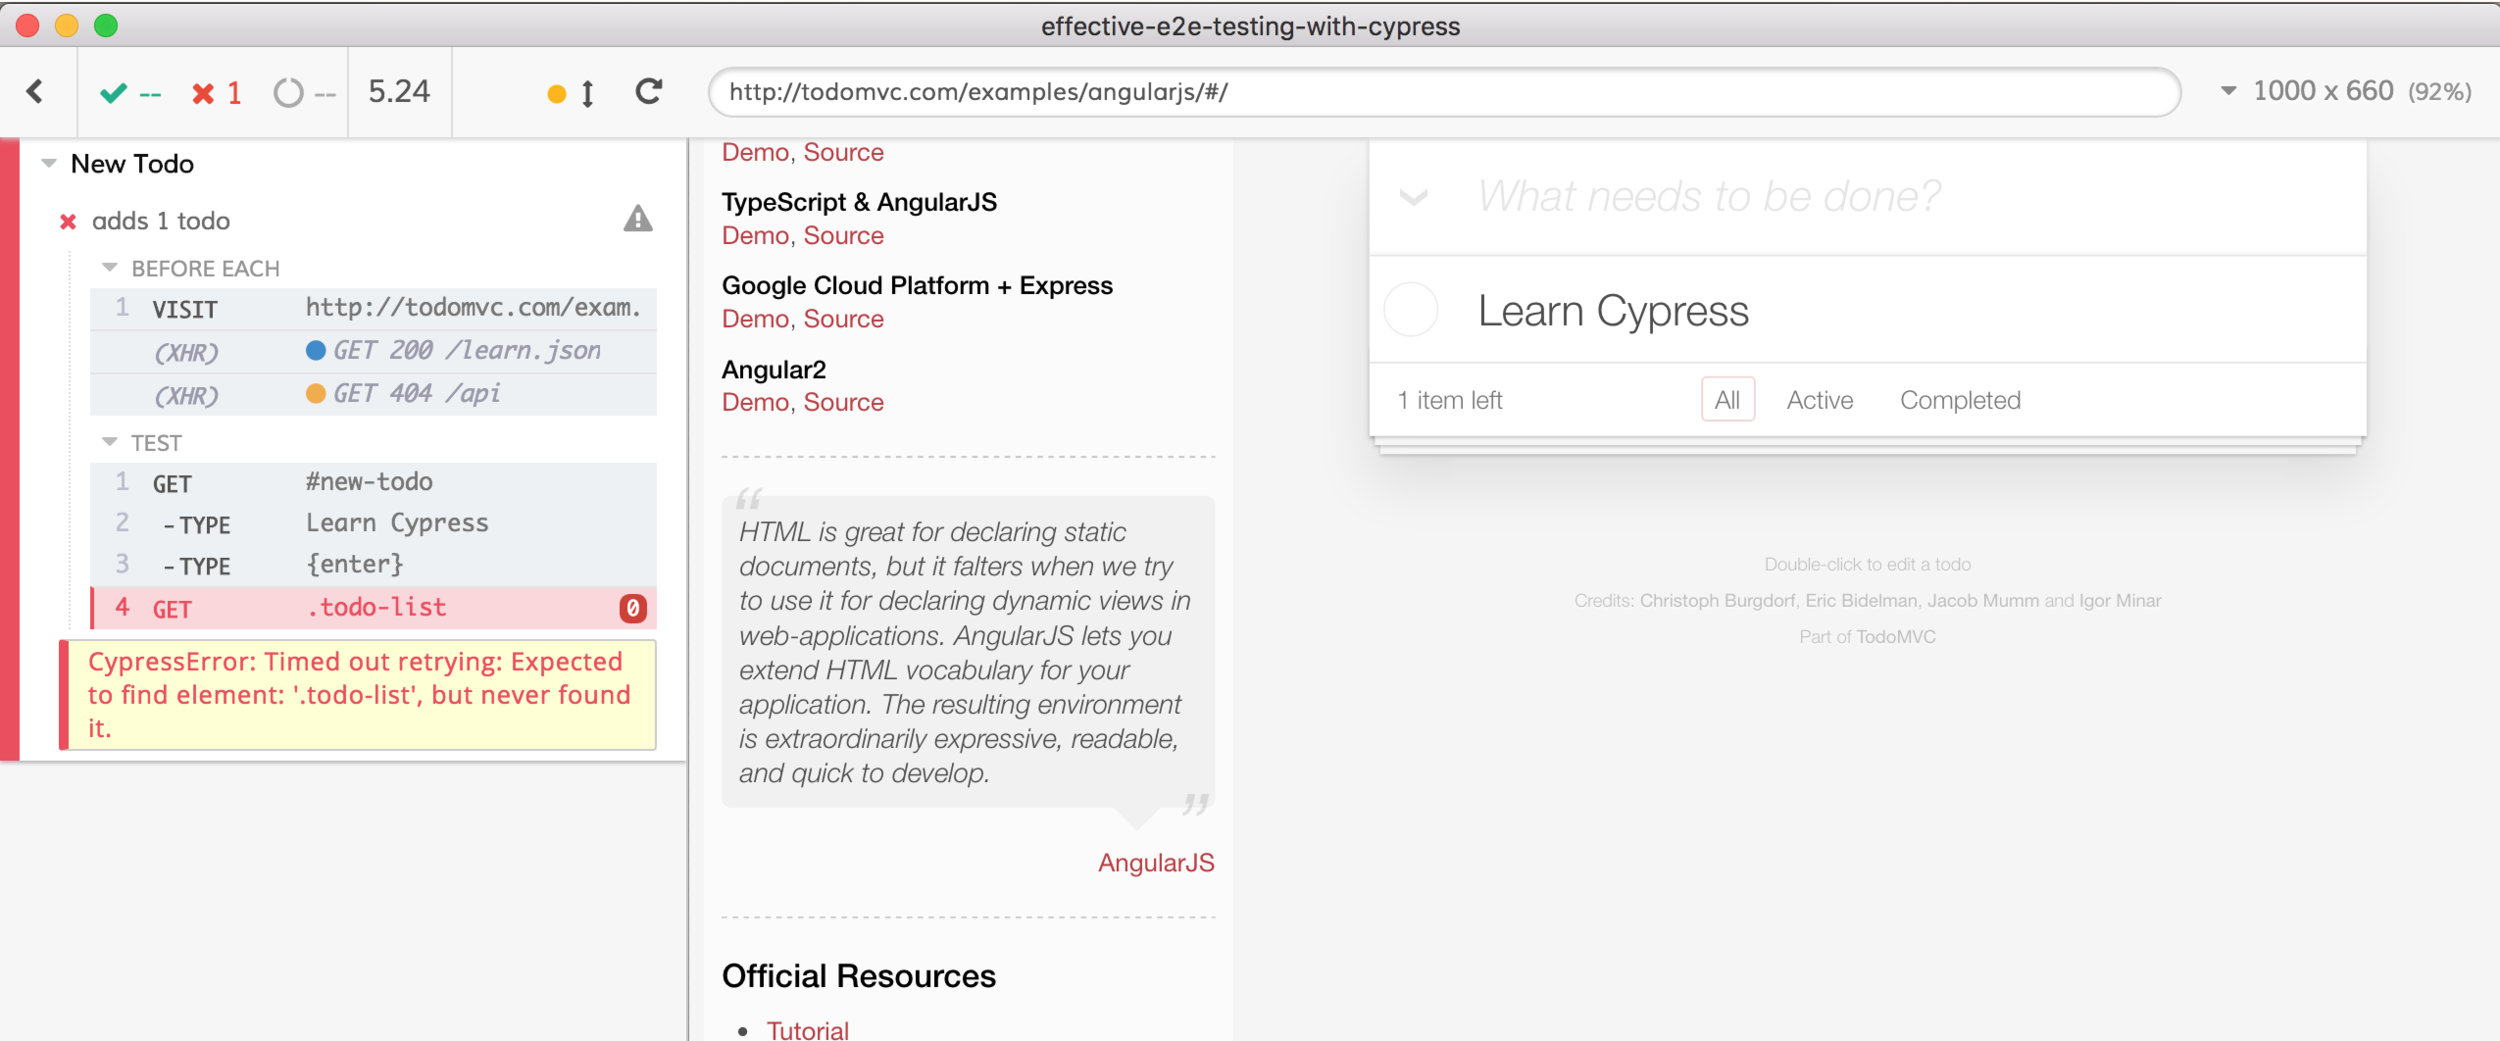Click the 5.24 duration readout
Image resolution: width=2500 pixels, height=1041 pixels.
tap(399, 92)
